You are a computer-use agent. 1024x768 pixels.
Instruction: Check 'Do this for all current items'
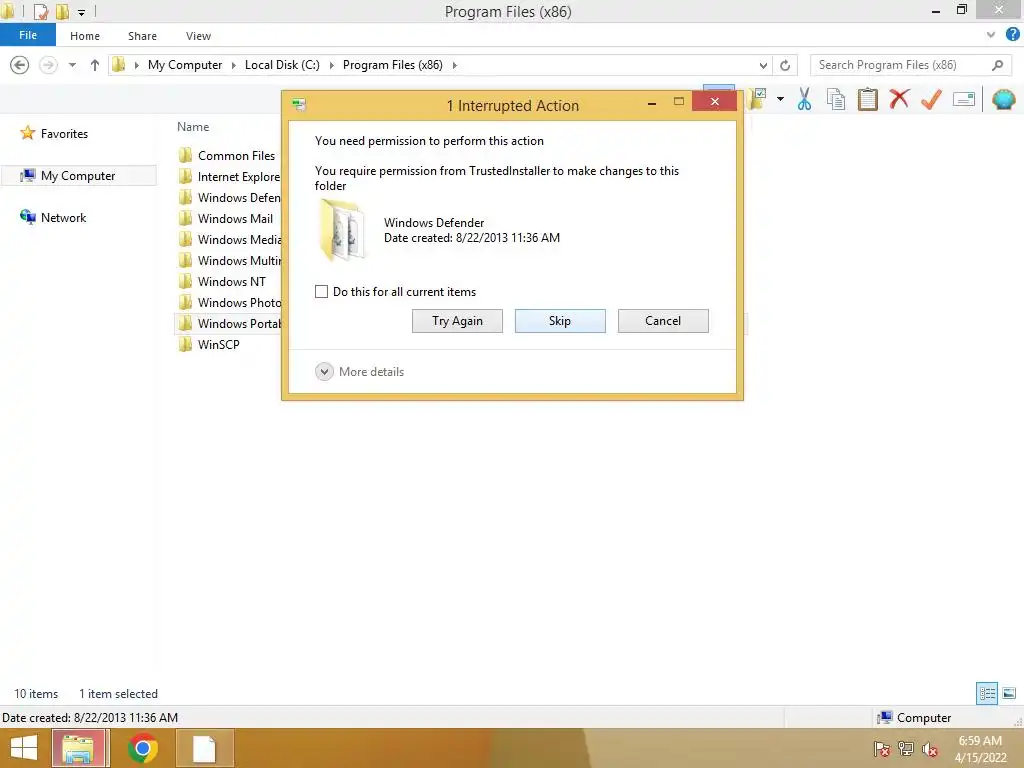[321, 291]
